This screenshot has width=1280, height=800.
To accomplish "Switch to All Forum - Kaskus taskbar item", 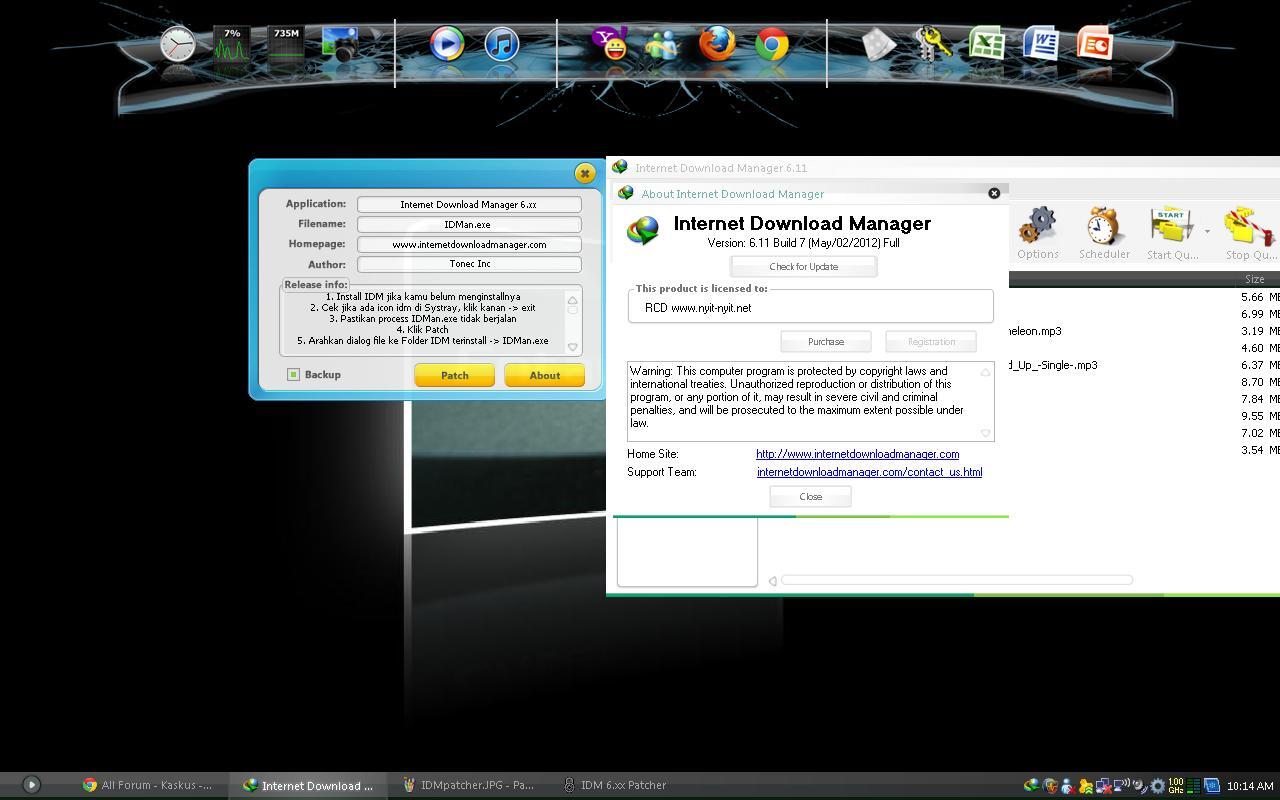I will tap(148, 785).
